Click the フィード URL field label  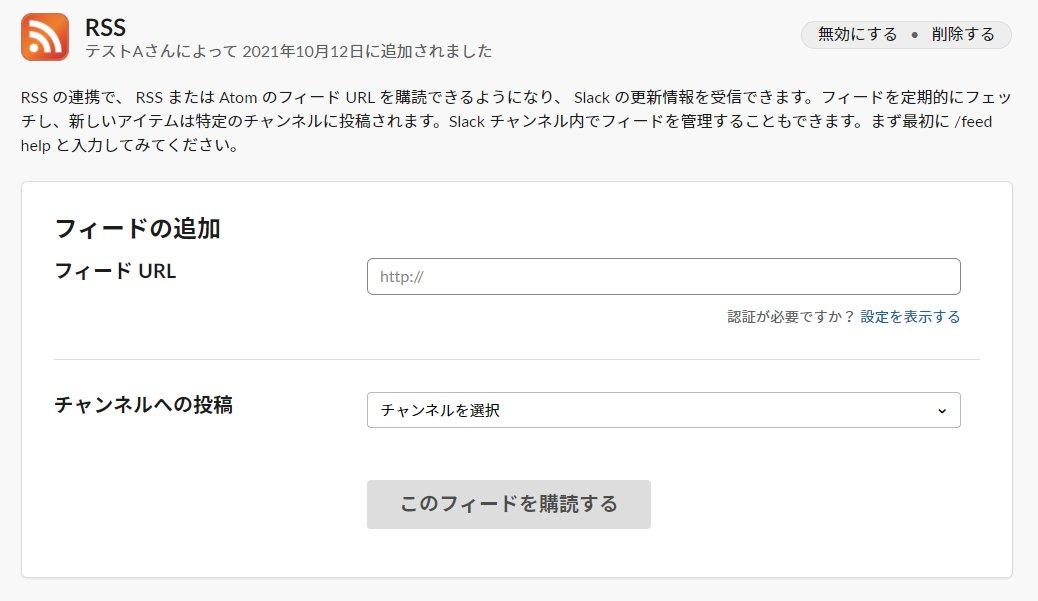pos(115,270)
